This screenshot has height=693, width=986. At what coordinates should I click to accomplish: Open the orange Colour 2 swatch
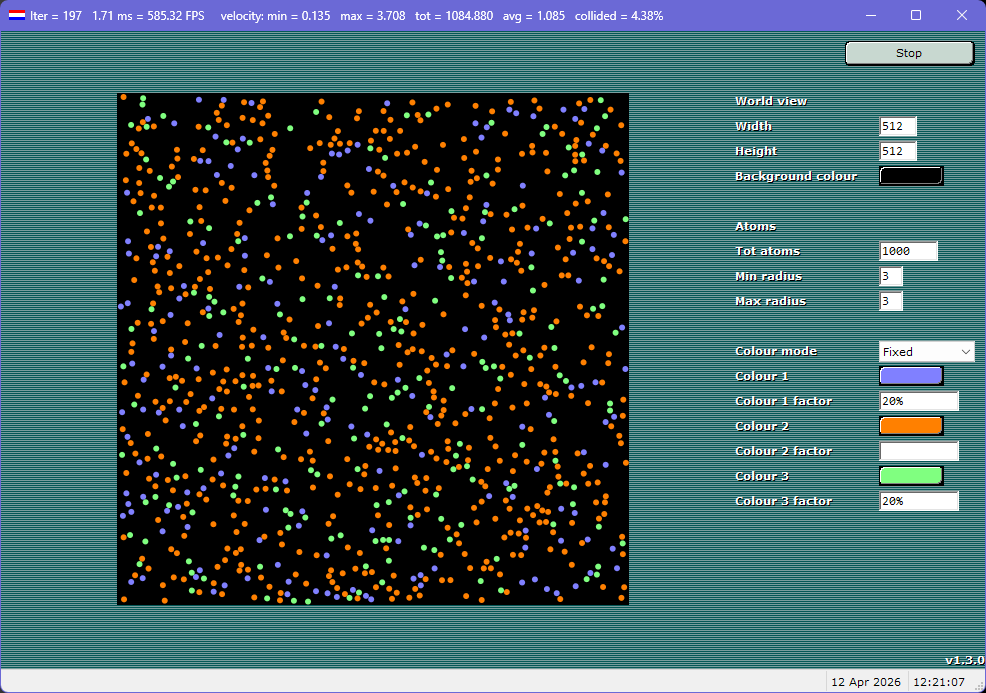[910, 426]
